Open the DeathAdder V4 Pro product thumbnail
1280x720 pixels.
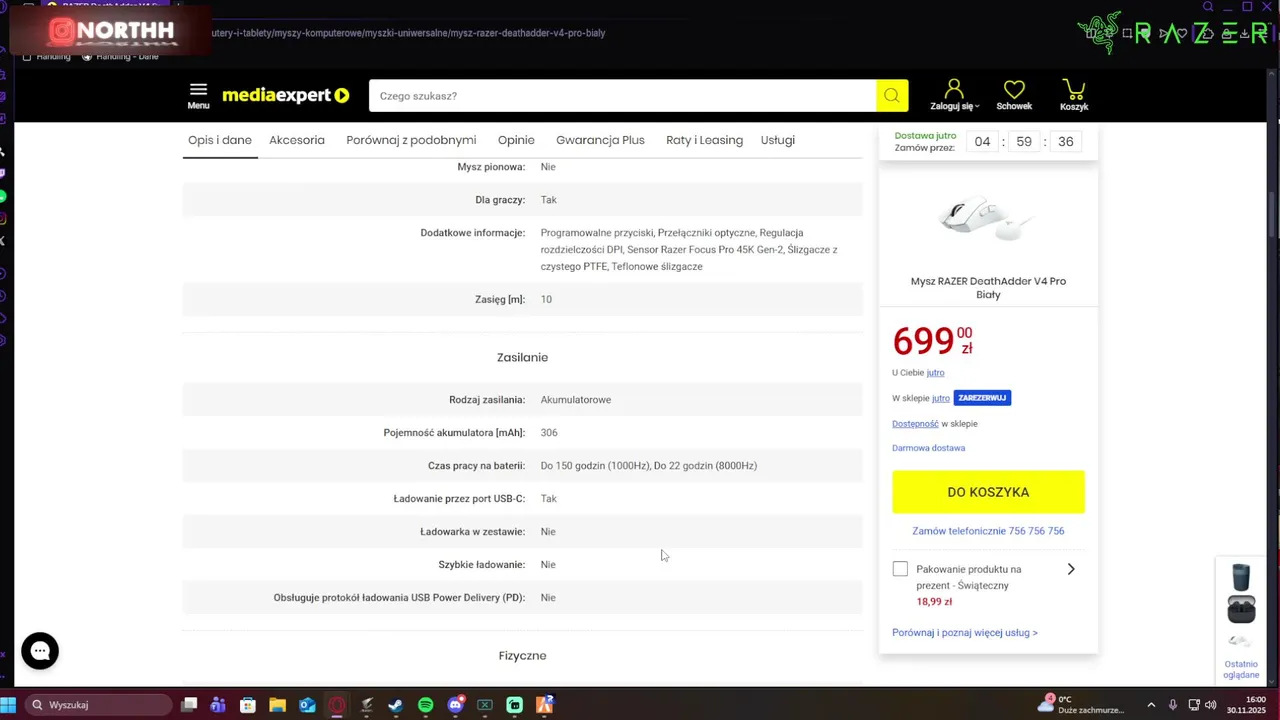click(x=987, y=217)
